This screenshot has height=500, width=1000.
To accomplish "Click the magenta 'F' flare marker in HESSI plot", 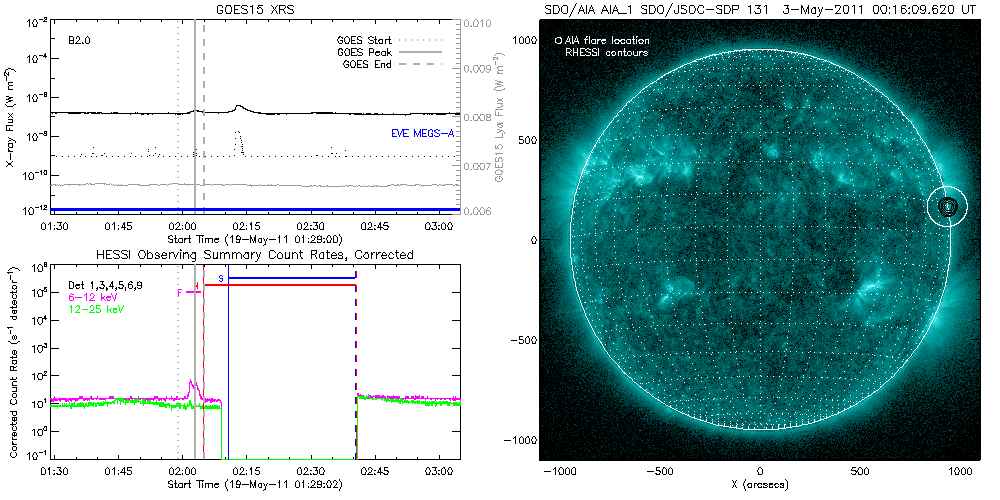I will point(180,293).
